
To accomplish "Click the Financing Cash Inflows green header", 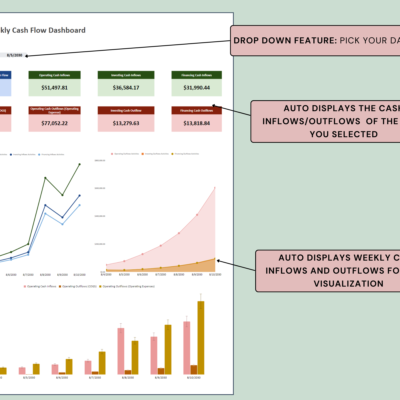I will click(197, 75).
